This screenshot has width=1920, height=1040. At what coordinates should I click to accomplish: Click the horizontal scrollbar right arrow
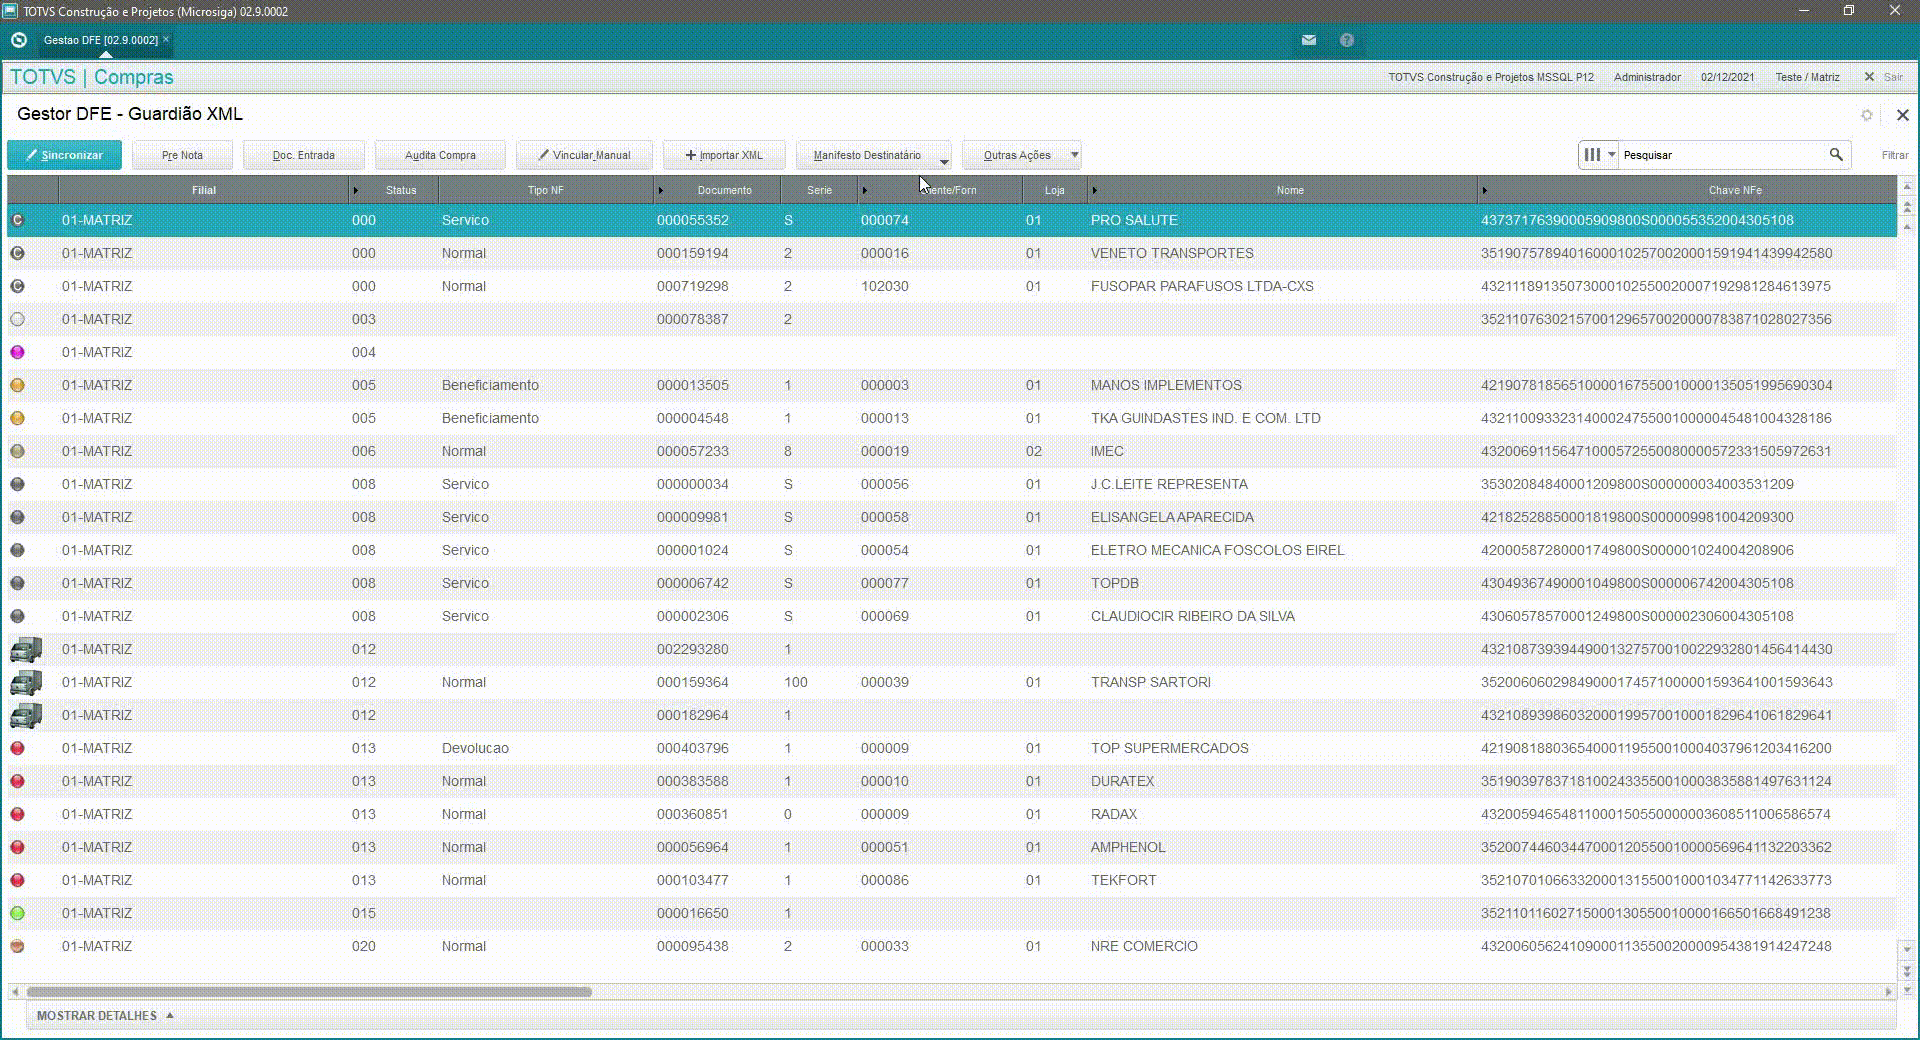(x=1888, y=992)
